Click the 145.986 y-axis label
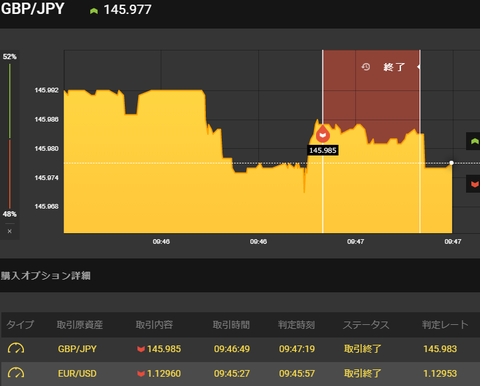 (x=46, y=119)
